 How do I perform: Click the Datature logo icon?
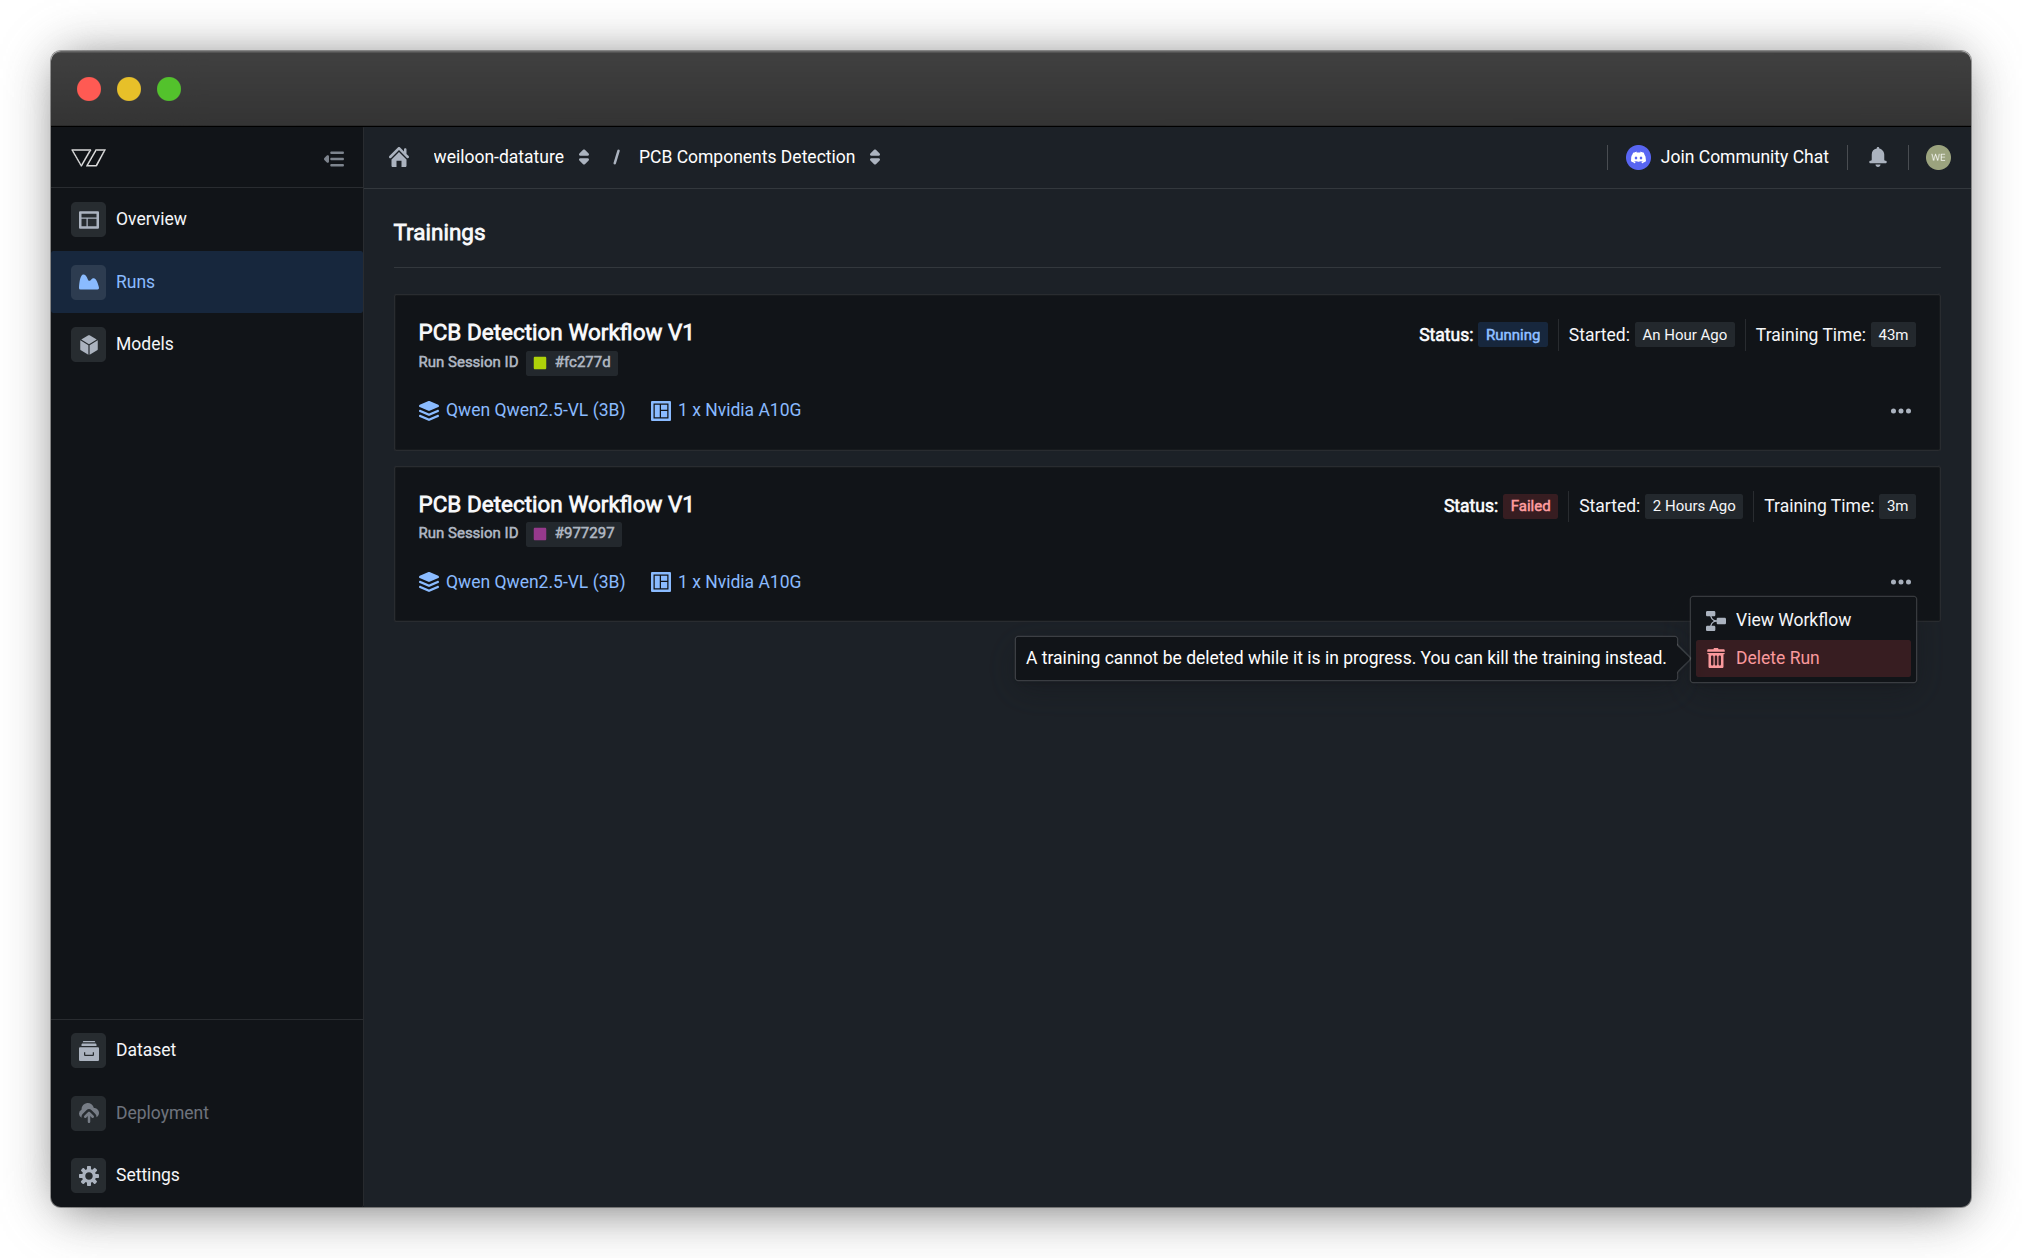tap(89, 157)
